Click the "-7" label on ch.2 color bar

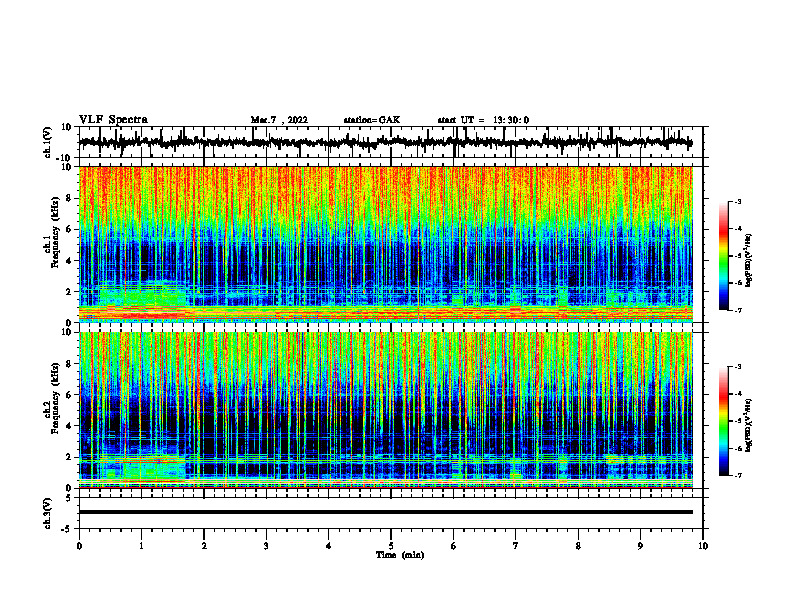click(x=737, y=476)
